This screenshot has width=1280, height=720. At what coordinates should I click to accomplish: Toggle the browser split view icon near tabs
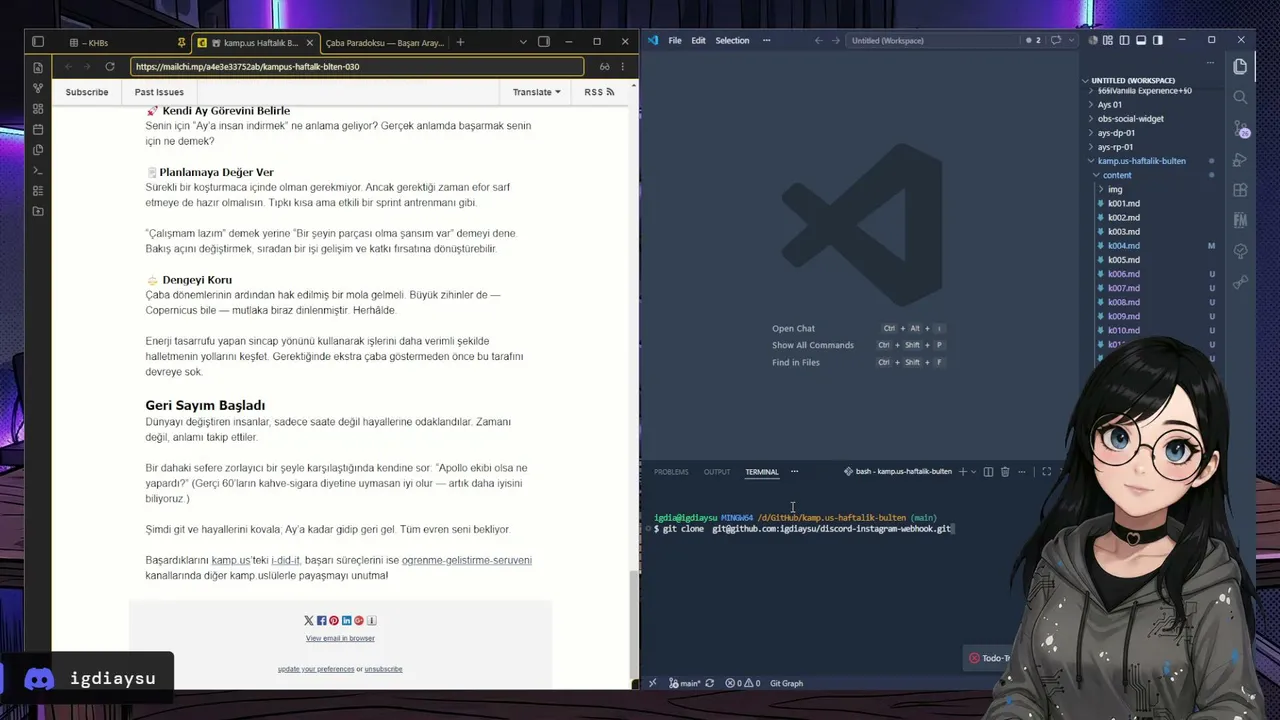click(x=544, y=42)
